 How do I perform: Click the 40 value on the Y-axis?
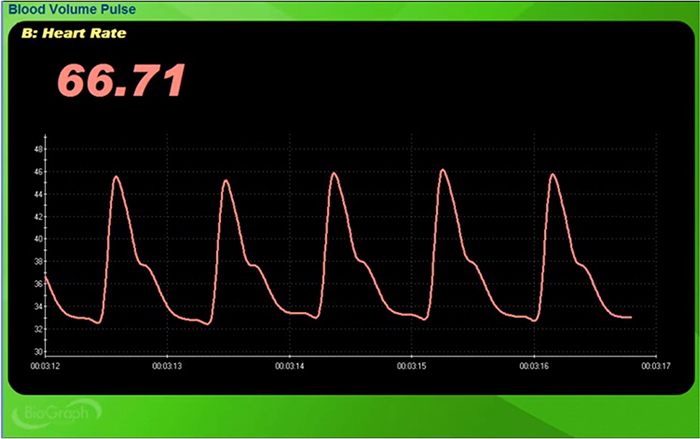[38, 239]
